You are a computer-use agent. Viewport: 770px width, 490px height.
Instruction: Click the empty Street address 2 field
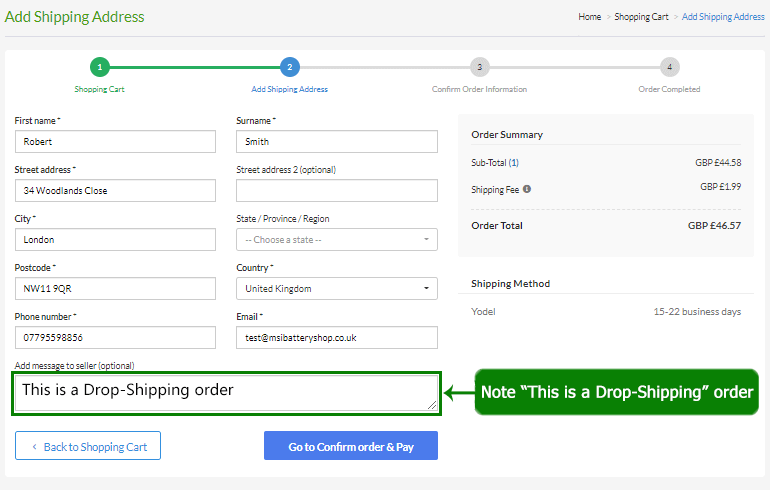(337, 191)
